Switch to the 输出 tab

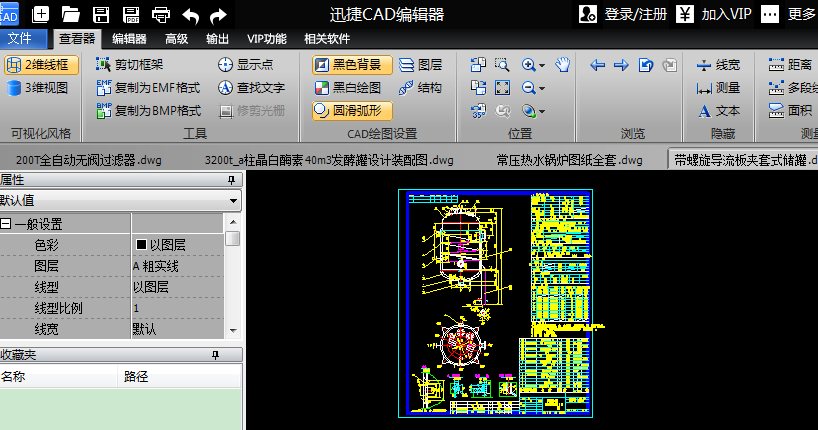tap(218, 39)
